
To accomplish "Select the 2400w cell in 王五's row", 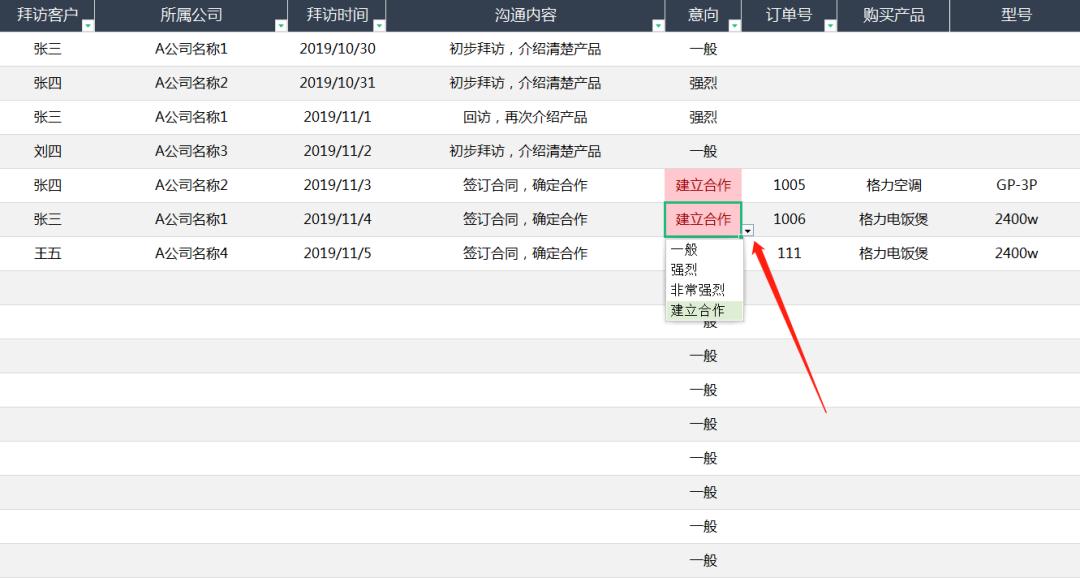I will click(1015, 253).
